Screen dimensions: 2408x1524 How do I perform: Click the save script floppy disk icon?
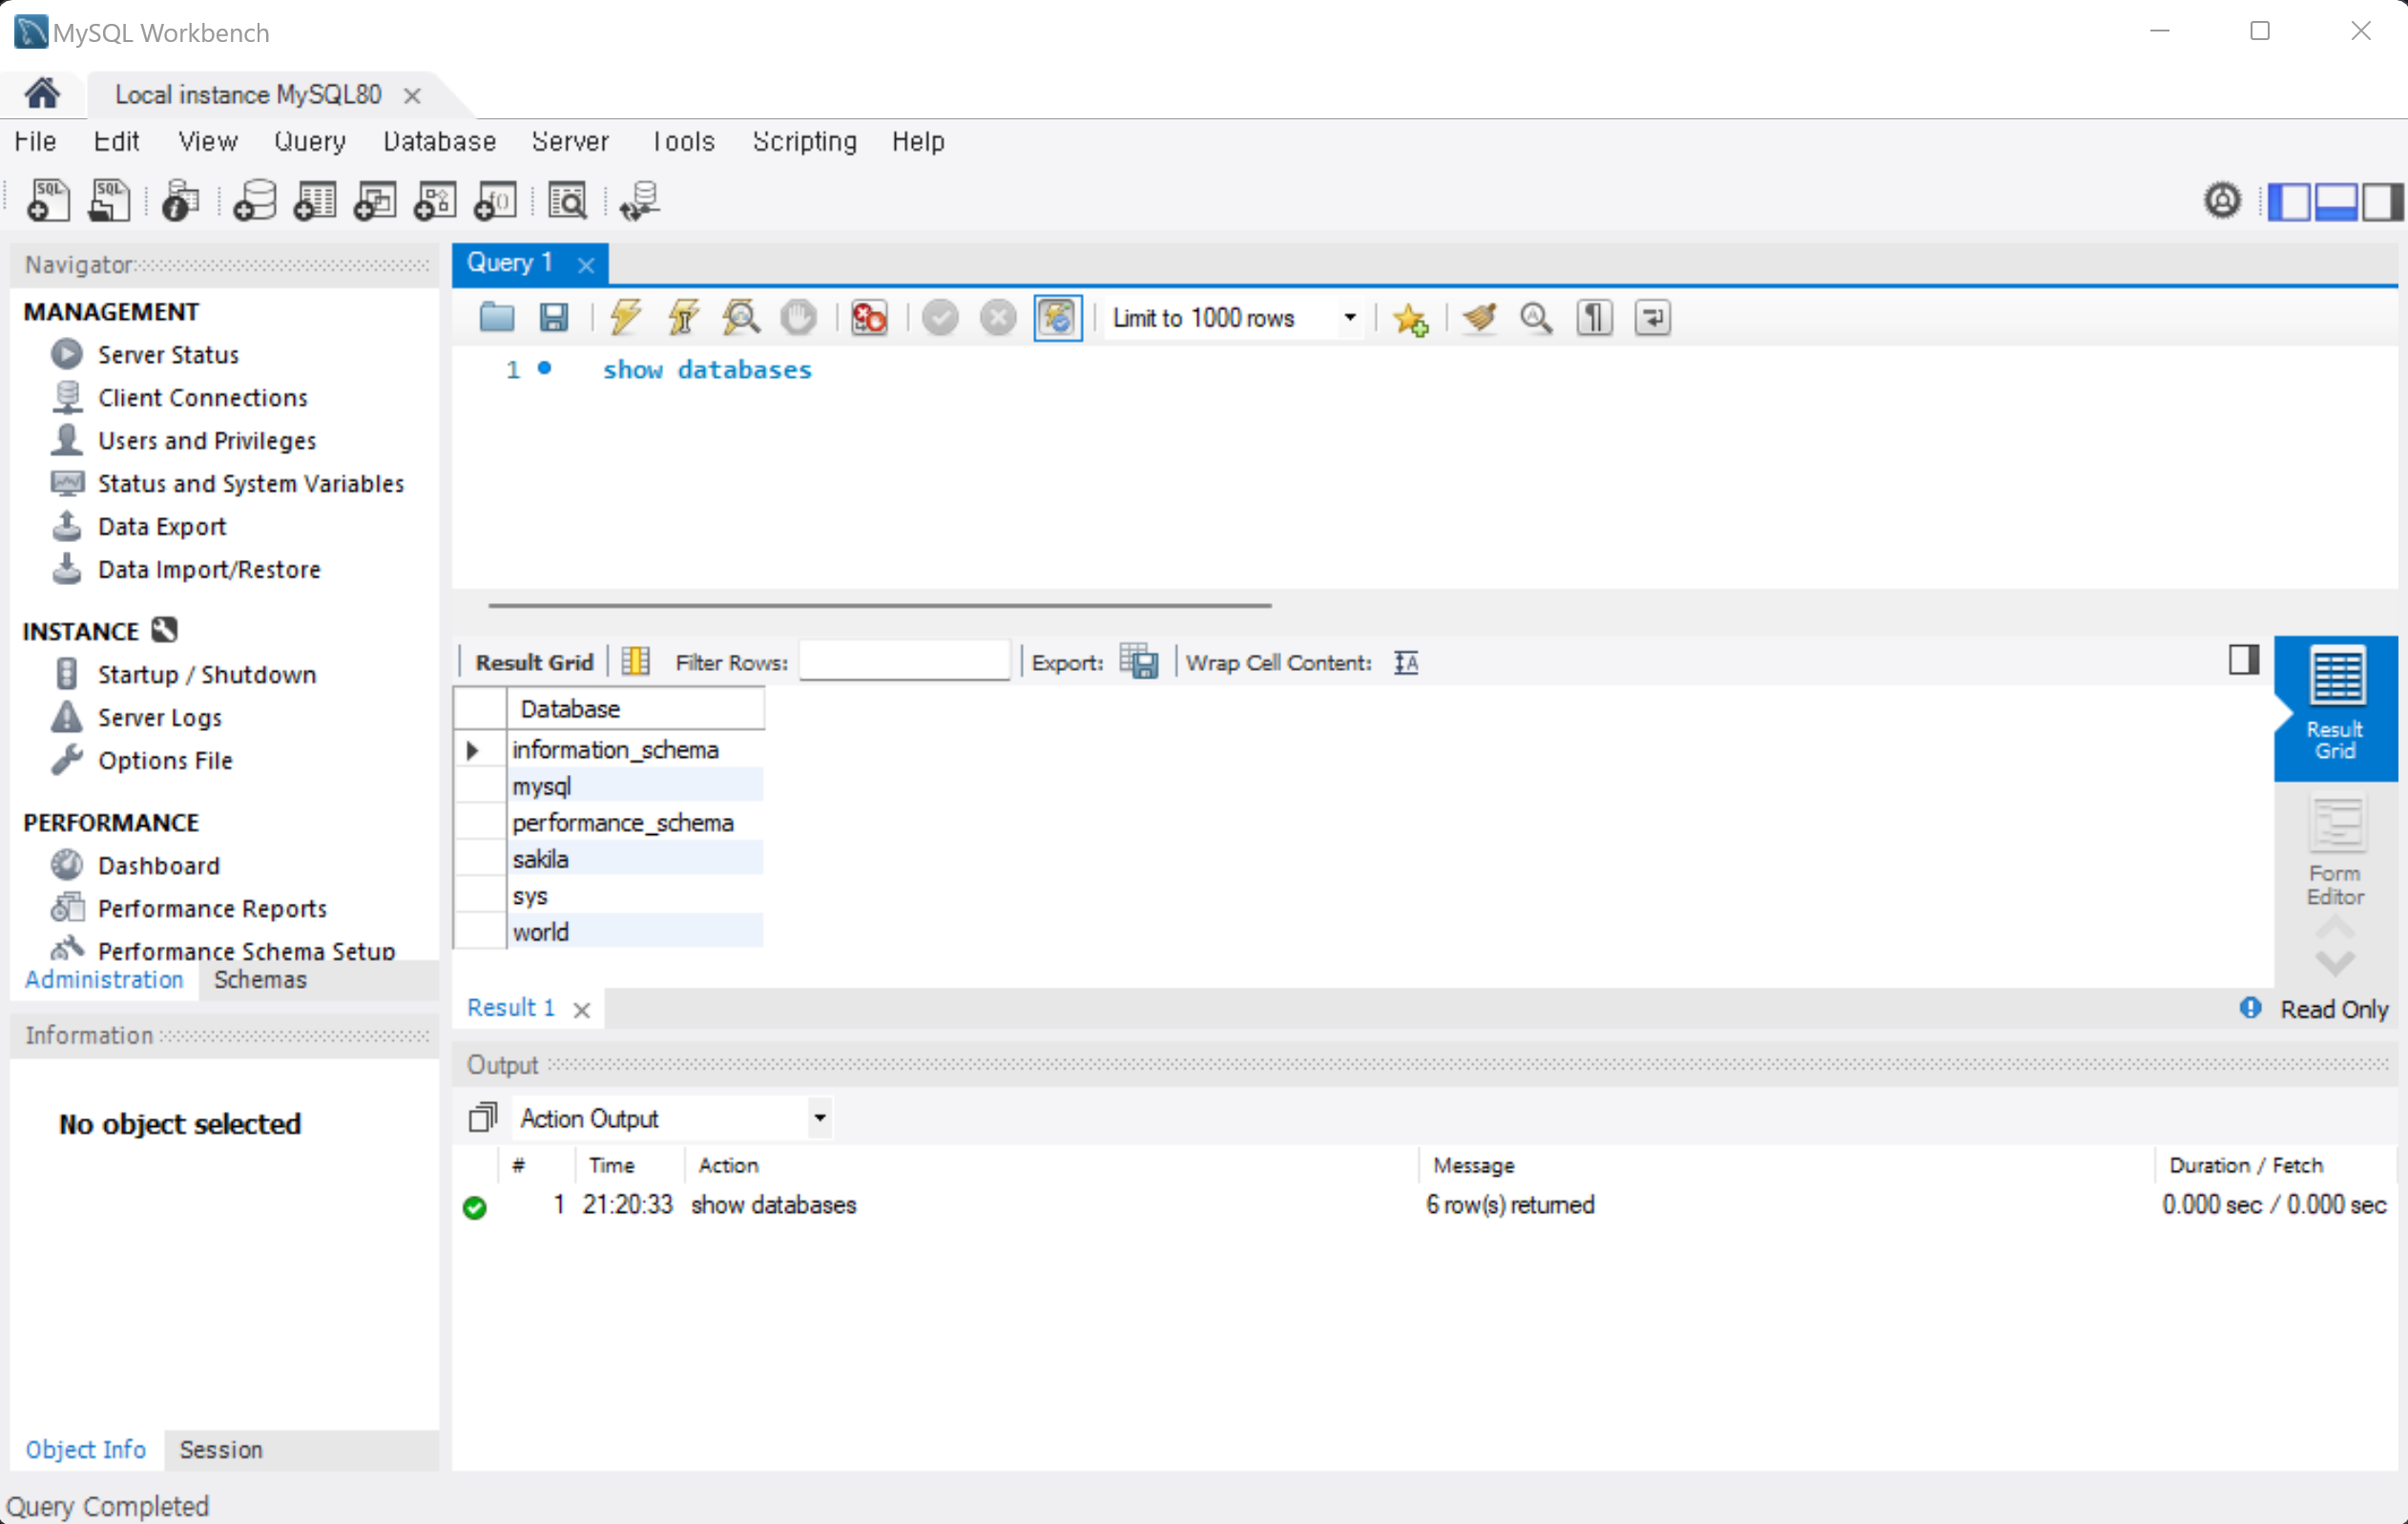554,318
